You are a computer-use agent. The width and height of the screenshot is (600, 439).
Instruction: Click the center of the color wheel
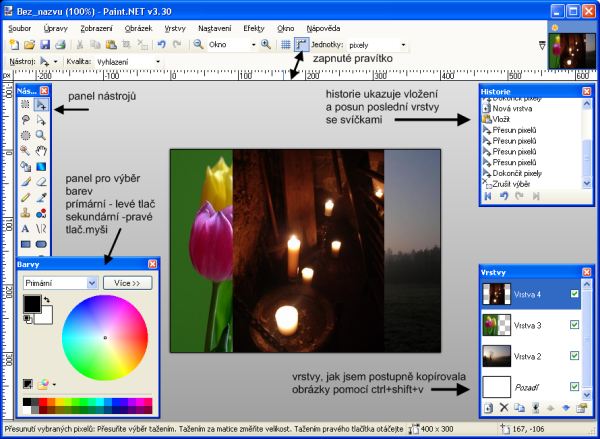click(x=105, y=338)
